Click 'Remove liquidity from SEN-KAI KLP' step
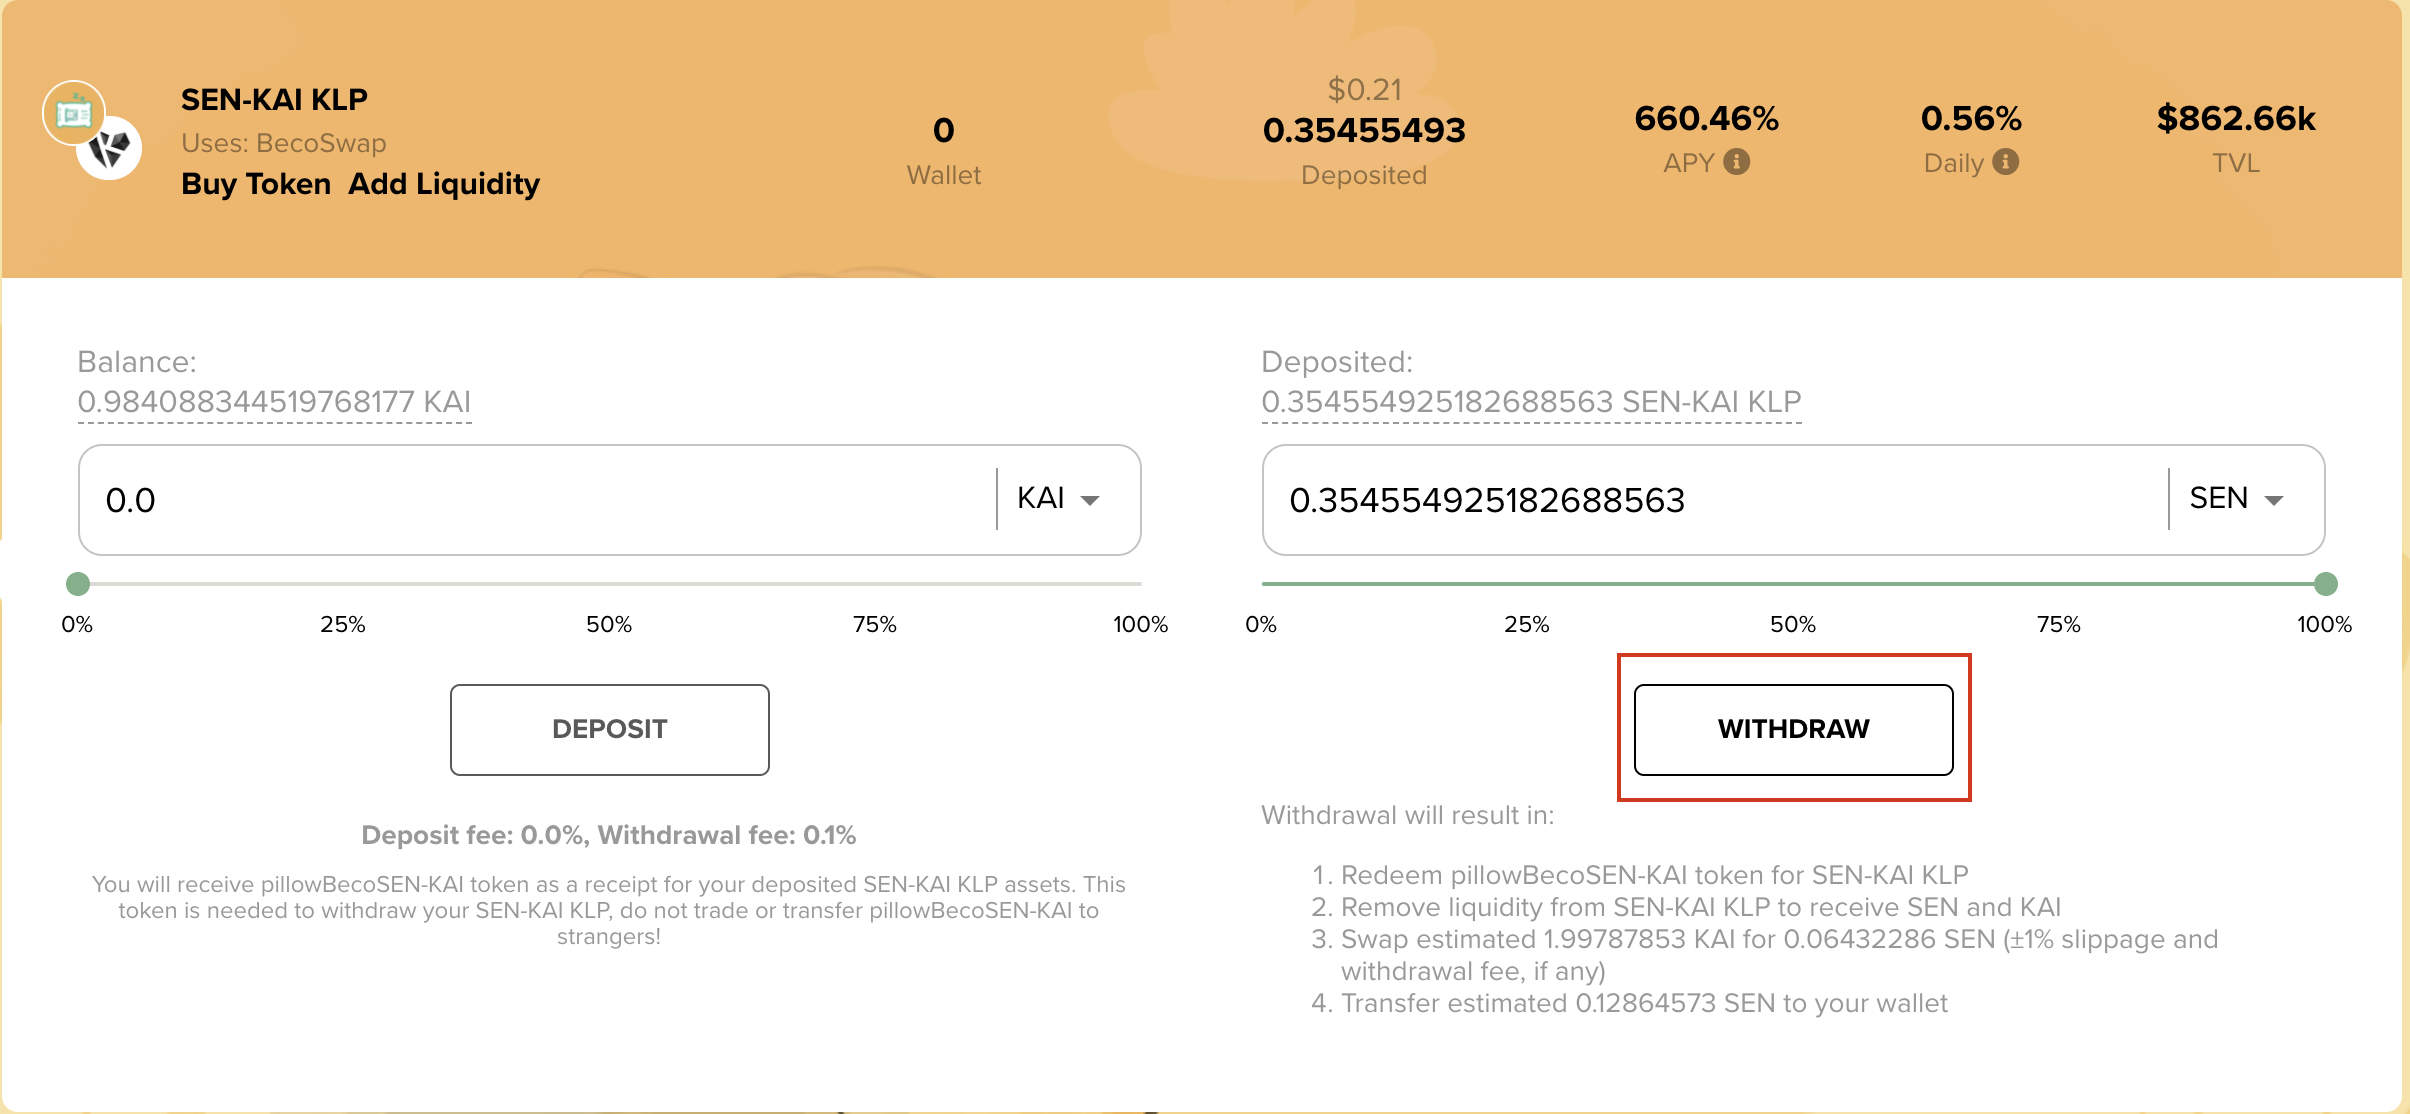 click(x=1701, y=907)
